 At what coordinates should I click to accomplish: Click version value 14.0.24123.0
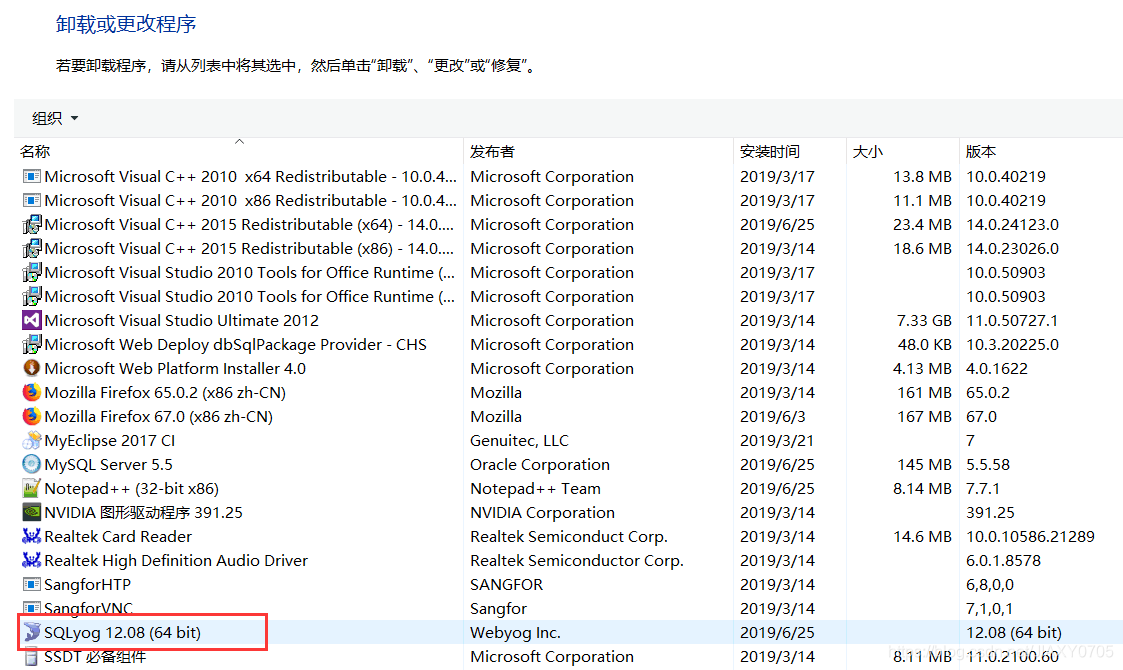click(x=1012, y=224)
